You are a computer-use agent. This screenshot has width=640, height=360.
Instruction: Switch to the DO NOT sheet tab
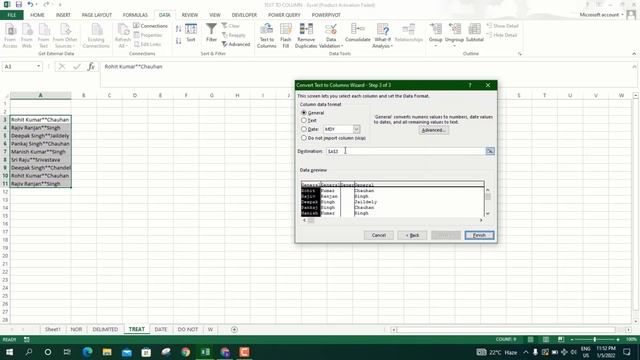[188, 329]
